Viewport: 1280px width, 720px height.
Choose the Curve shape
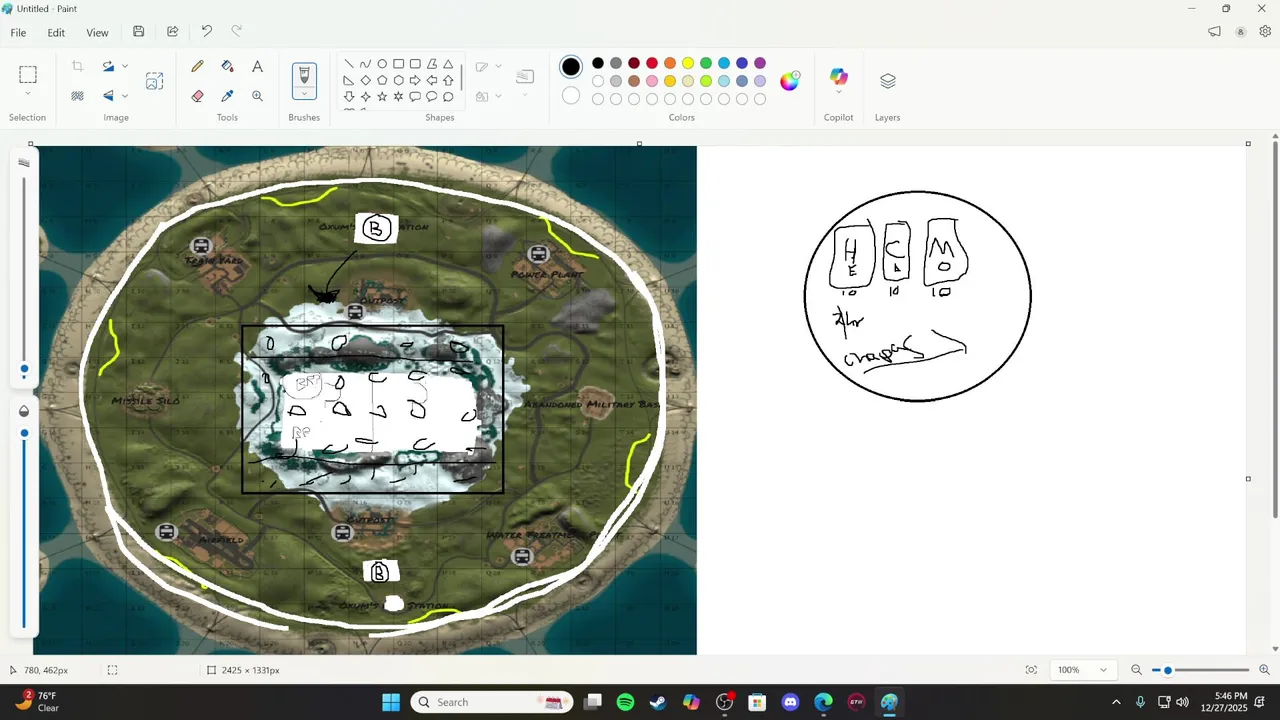click(365, 64)
